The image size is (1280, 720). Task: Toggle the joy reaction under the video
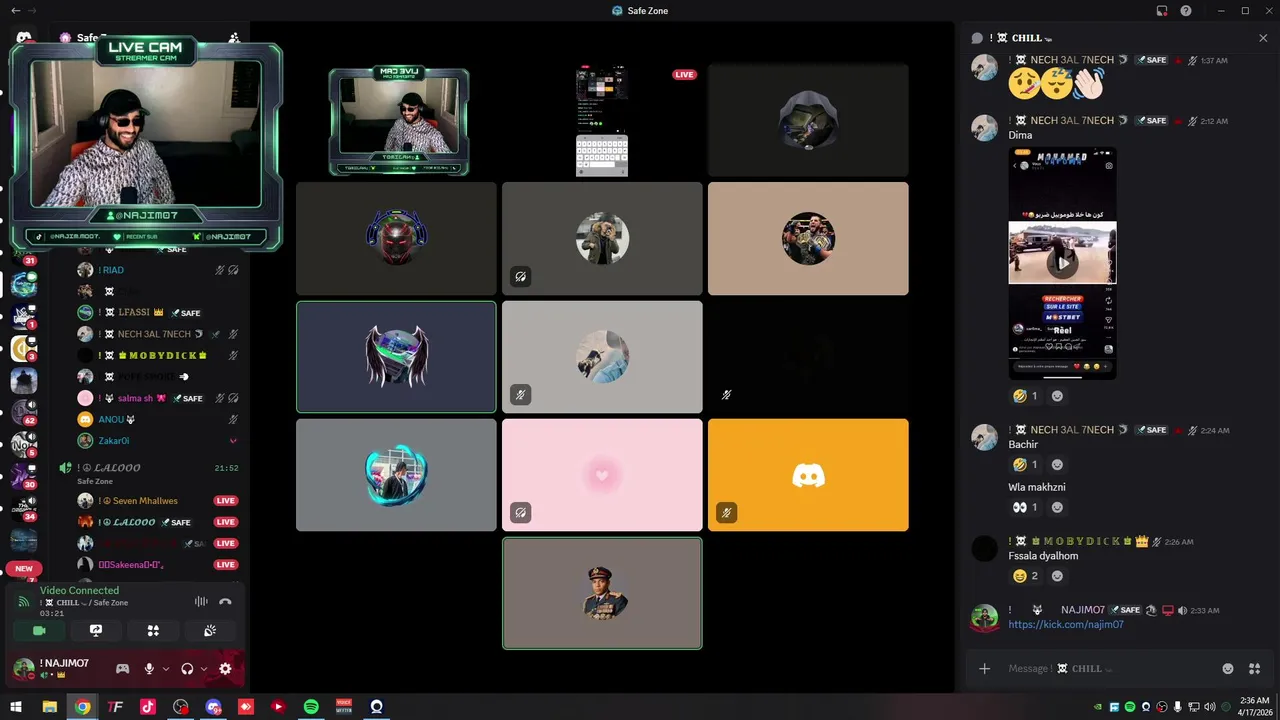(1025, 396)
